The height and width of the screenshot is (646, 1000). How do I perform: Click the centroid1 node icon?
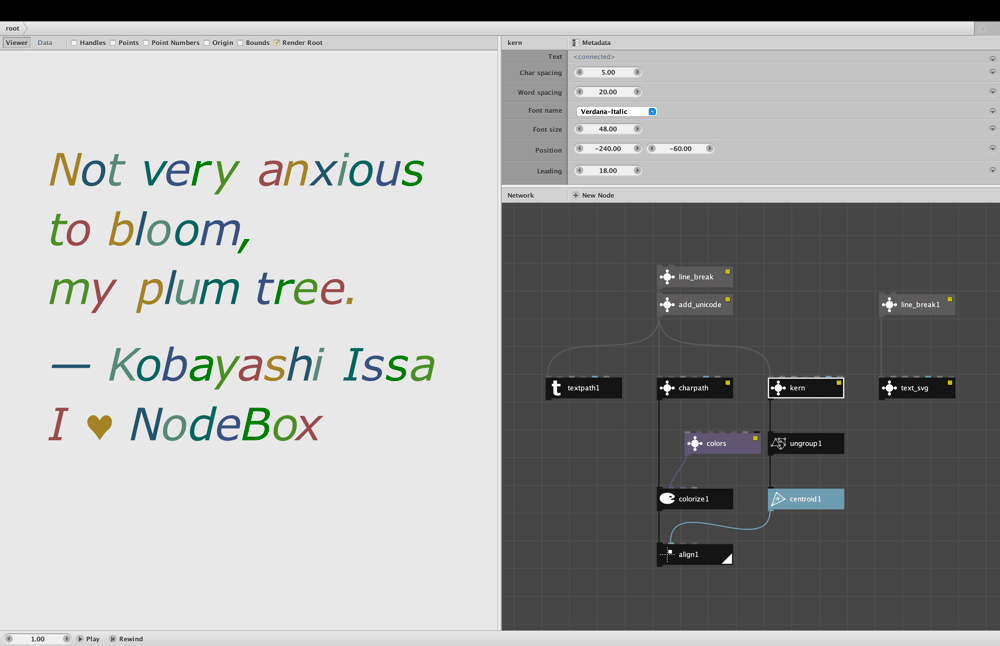point(778,499)
